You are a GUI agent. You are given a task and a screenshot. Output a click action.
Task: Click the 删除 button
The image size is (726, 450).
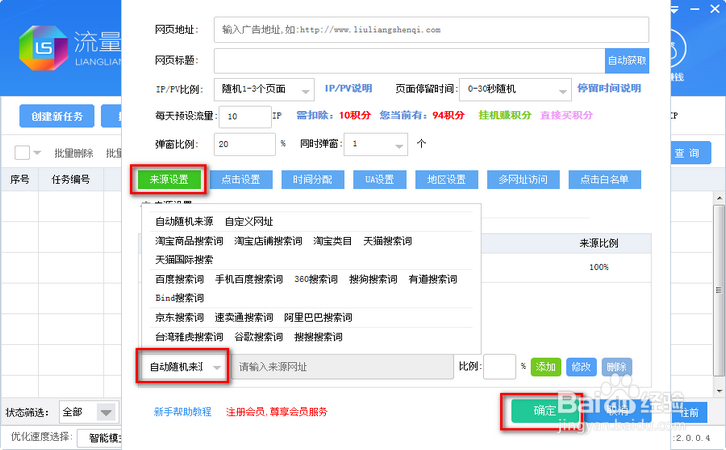617,367
